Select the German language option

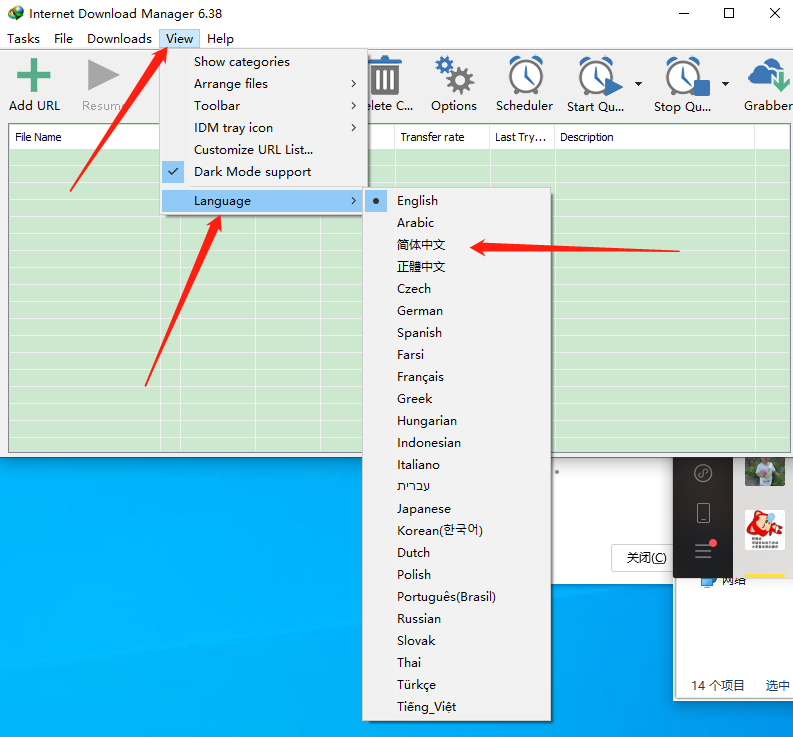pos(457,311)
